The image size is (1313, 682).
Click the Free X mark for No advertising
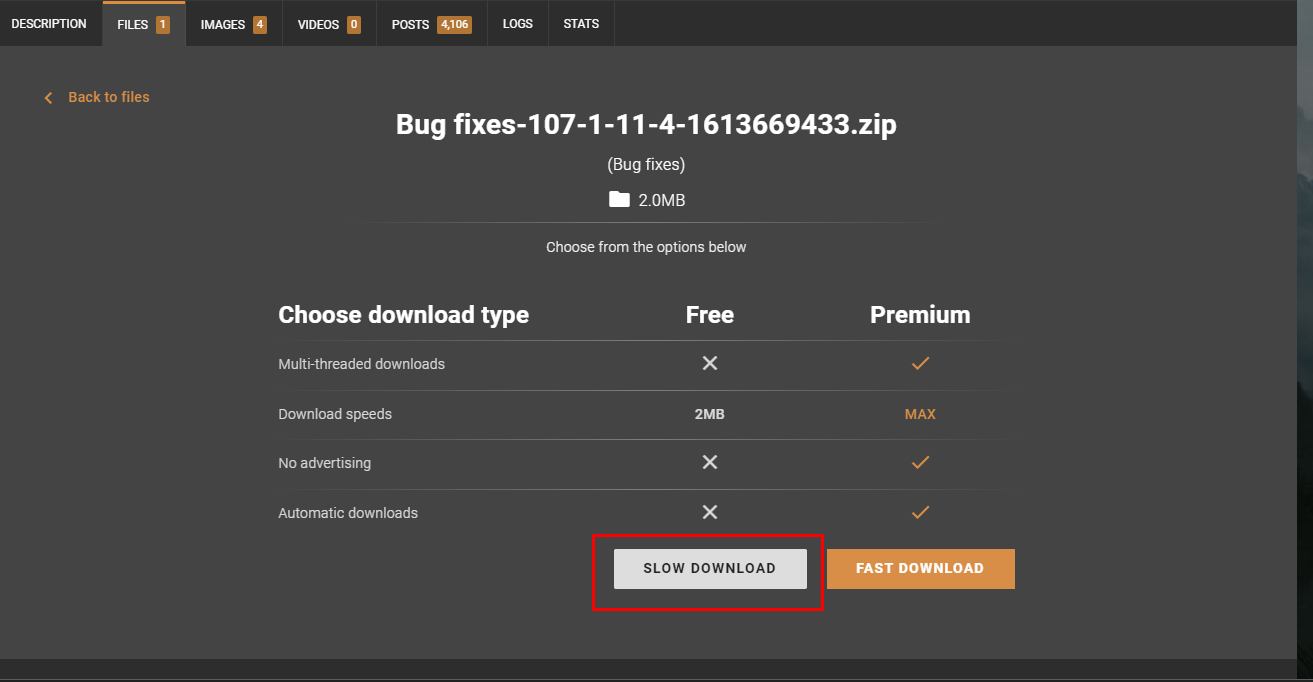(710, 463)
